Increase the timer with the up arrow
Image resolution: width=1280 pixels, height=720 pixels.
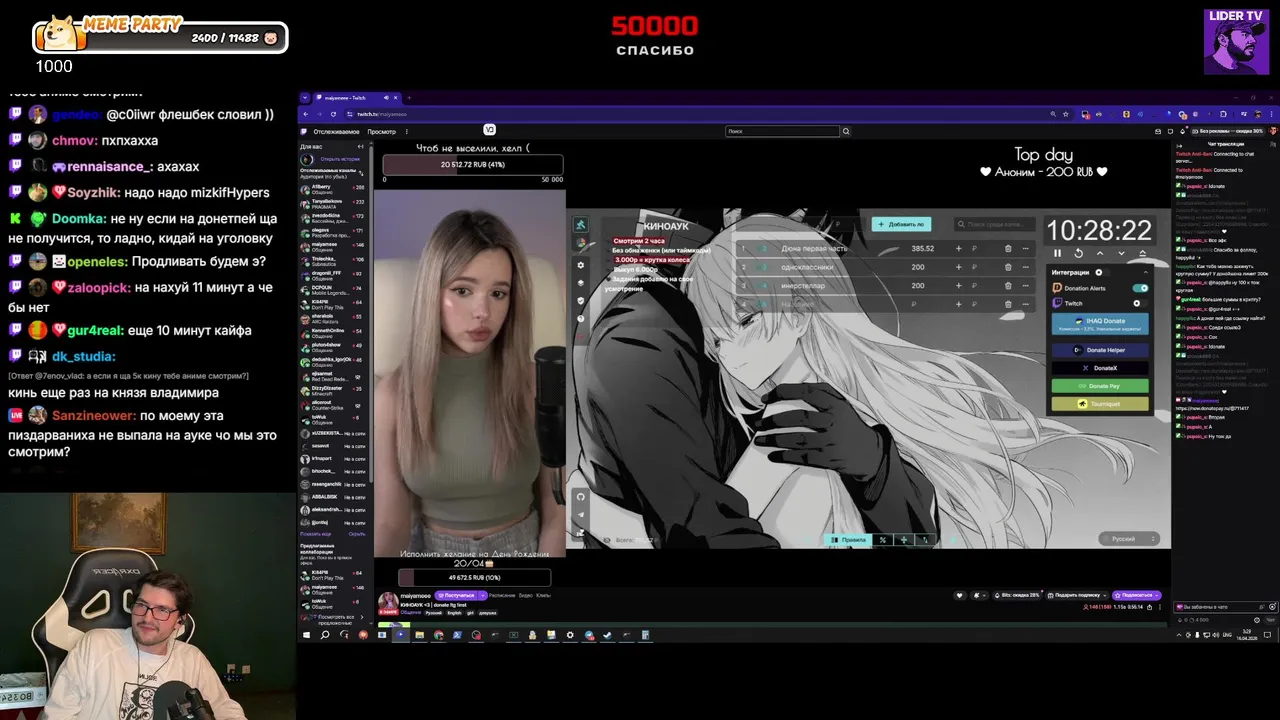tap(1100, 253)
